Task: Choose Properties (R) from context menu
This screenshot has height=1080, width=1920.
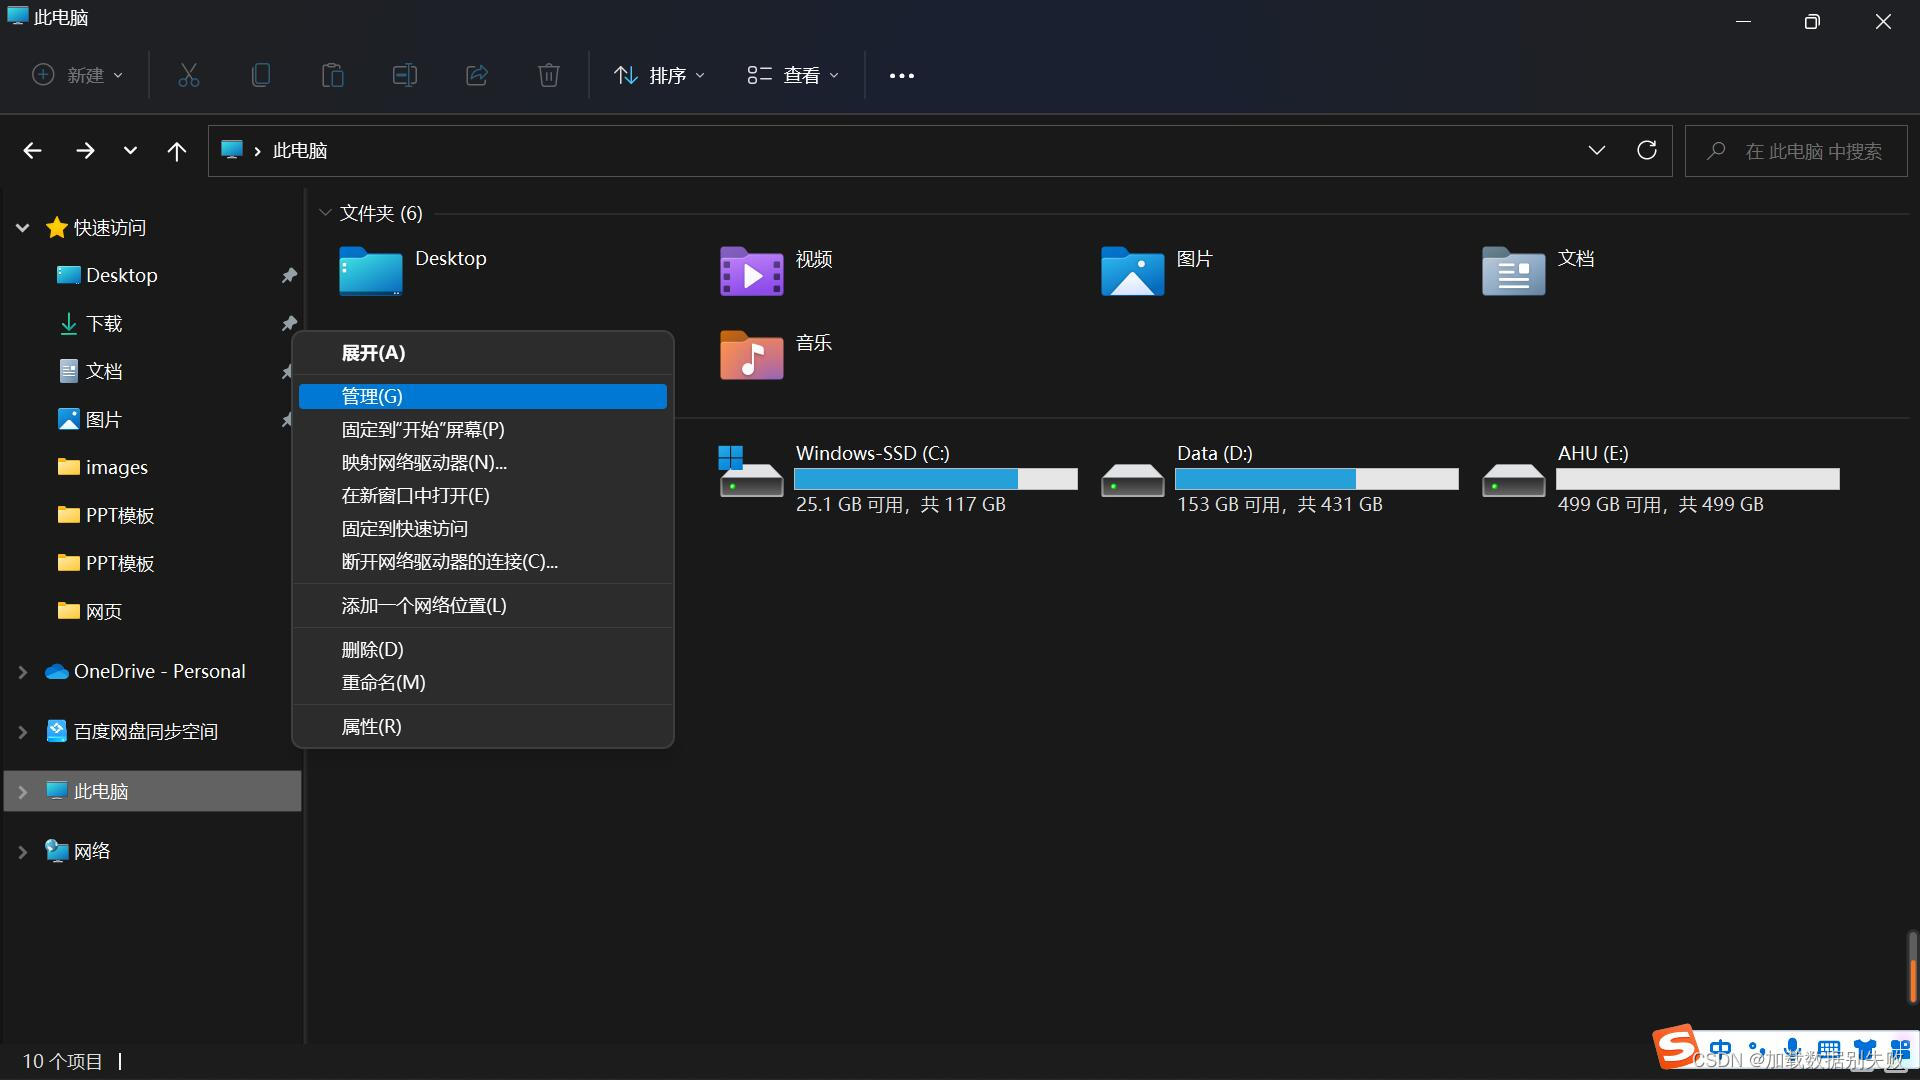Action: (x=371, y=727)
